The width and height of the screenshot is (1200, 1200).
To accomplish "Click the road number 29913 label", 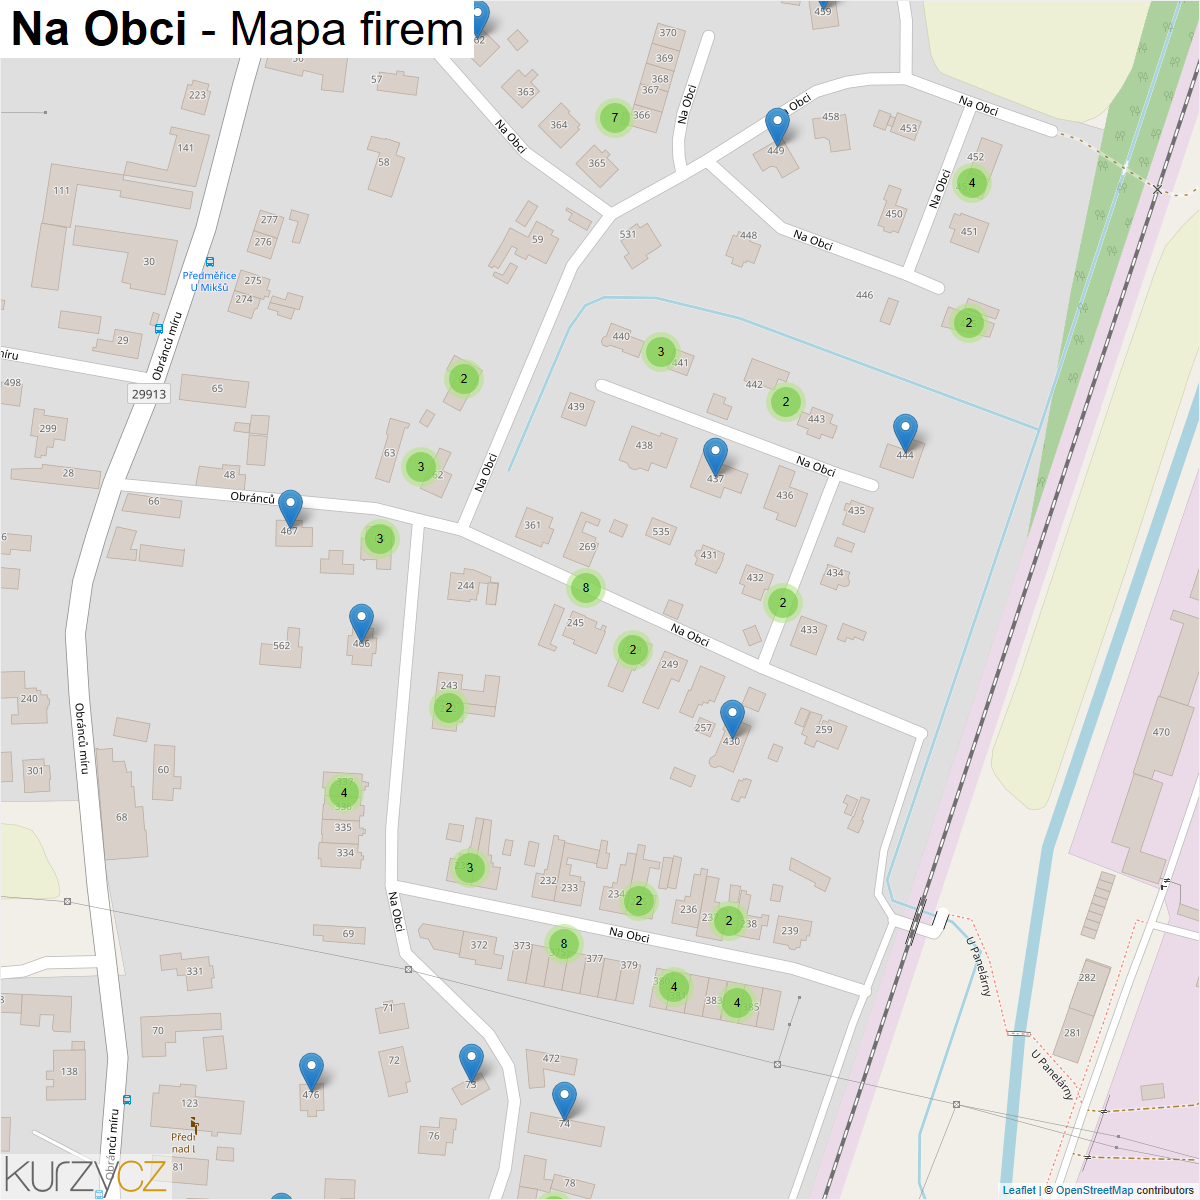I will (149, 394).
